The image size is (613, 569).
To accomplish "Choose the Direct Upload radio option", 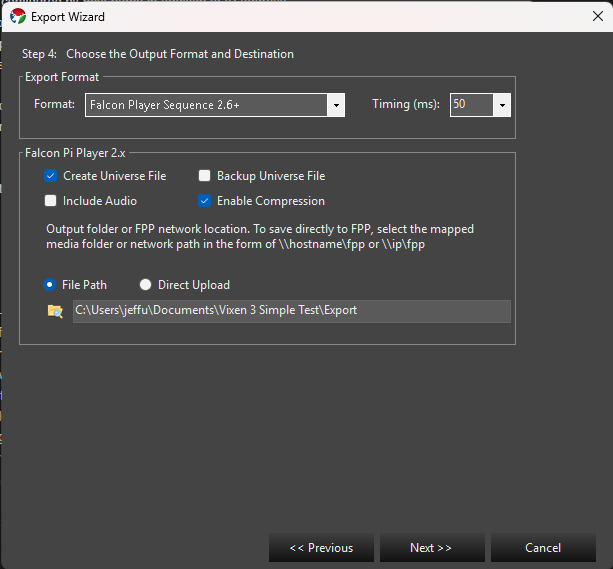I will (x=145, y=285).
